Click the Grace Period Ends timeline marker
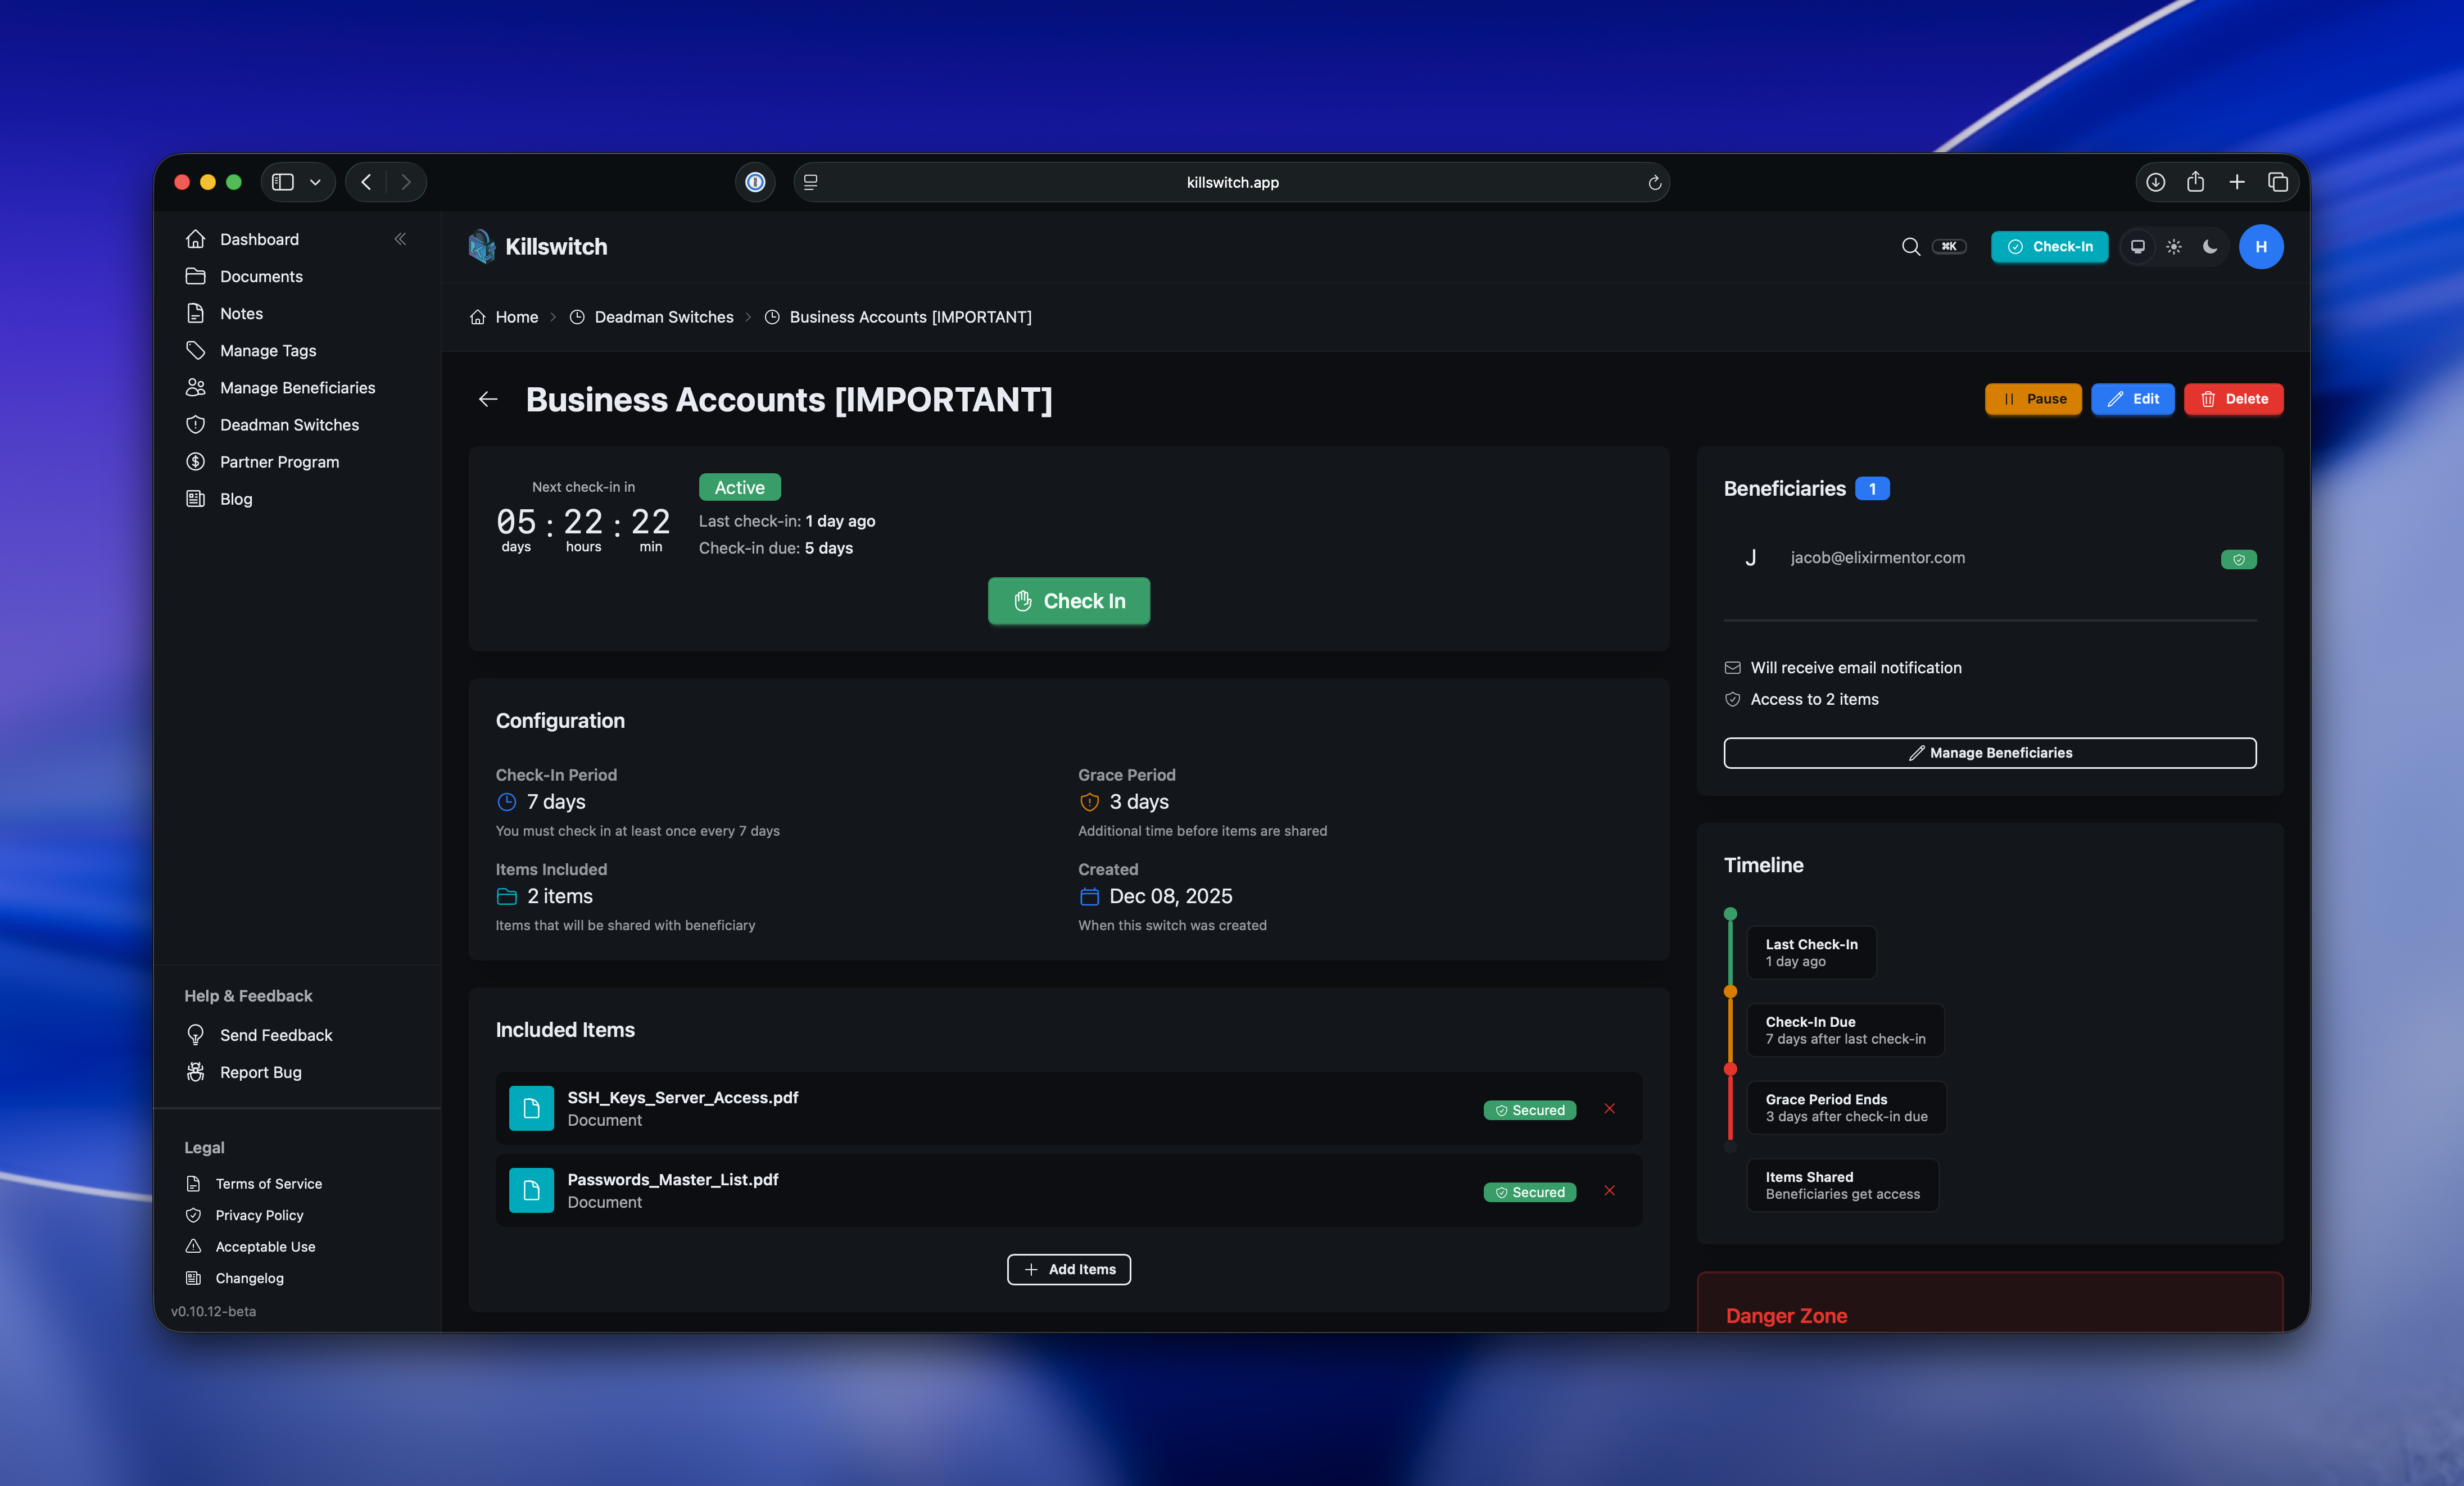This screenshot has width=2464, height=1486. [x=1731, y=1069]
